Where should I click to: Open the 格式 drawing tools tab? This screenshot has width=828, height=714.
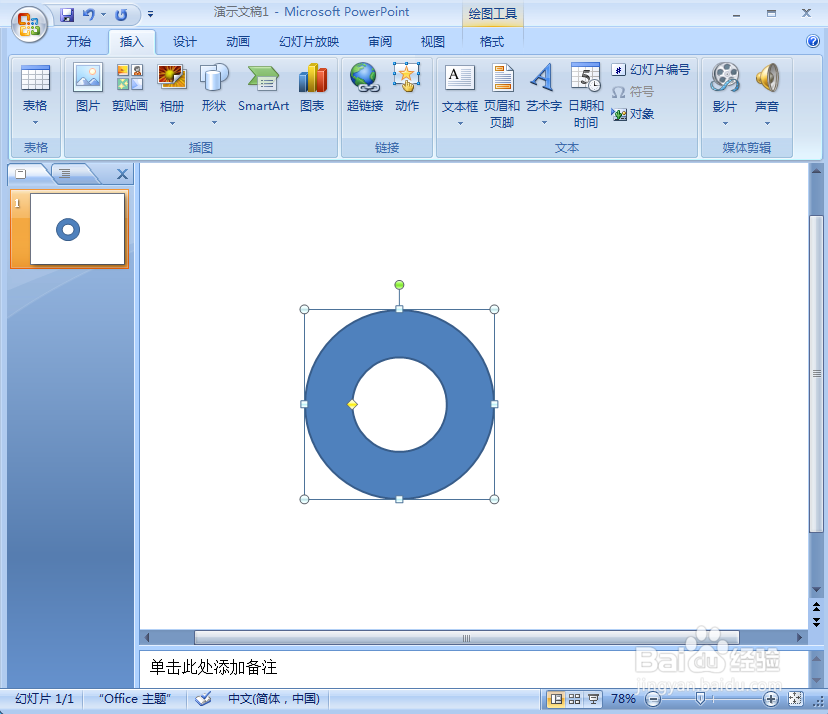click(x=492, y=42)
